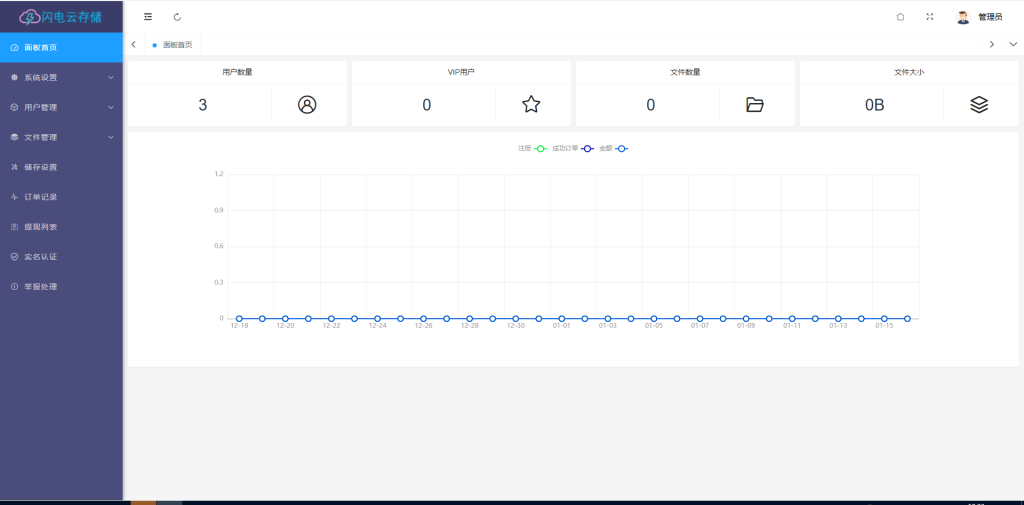Click the refresh icon in top bar

[x=177, y=17]
